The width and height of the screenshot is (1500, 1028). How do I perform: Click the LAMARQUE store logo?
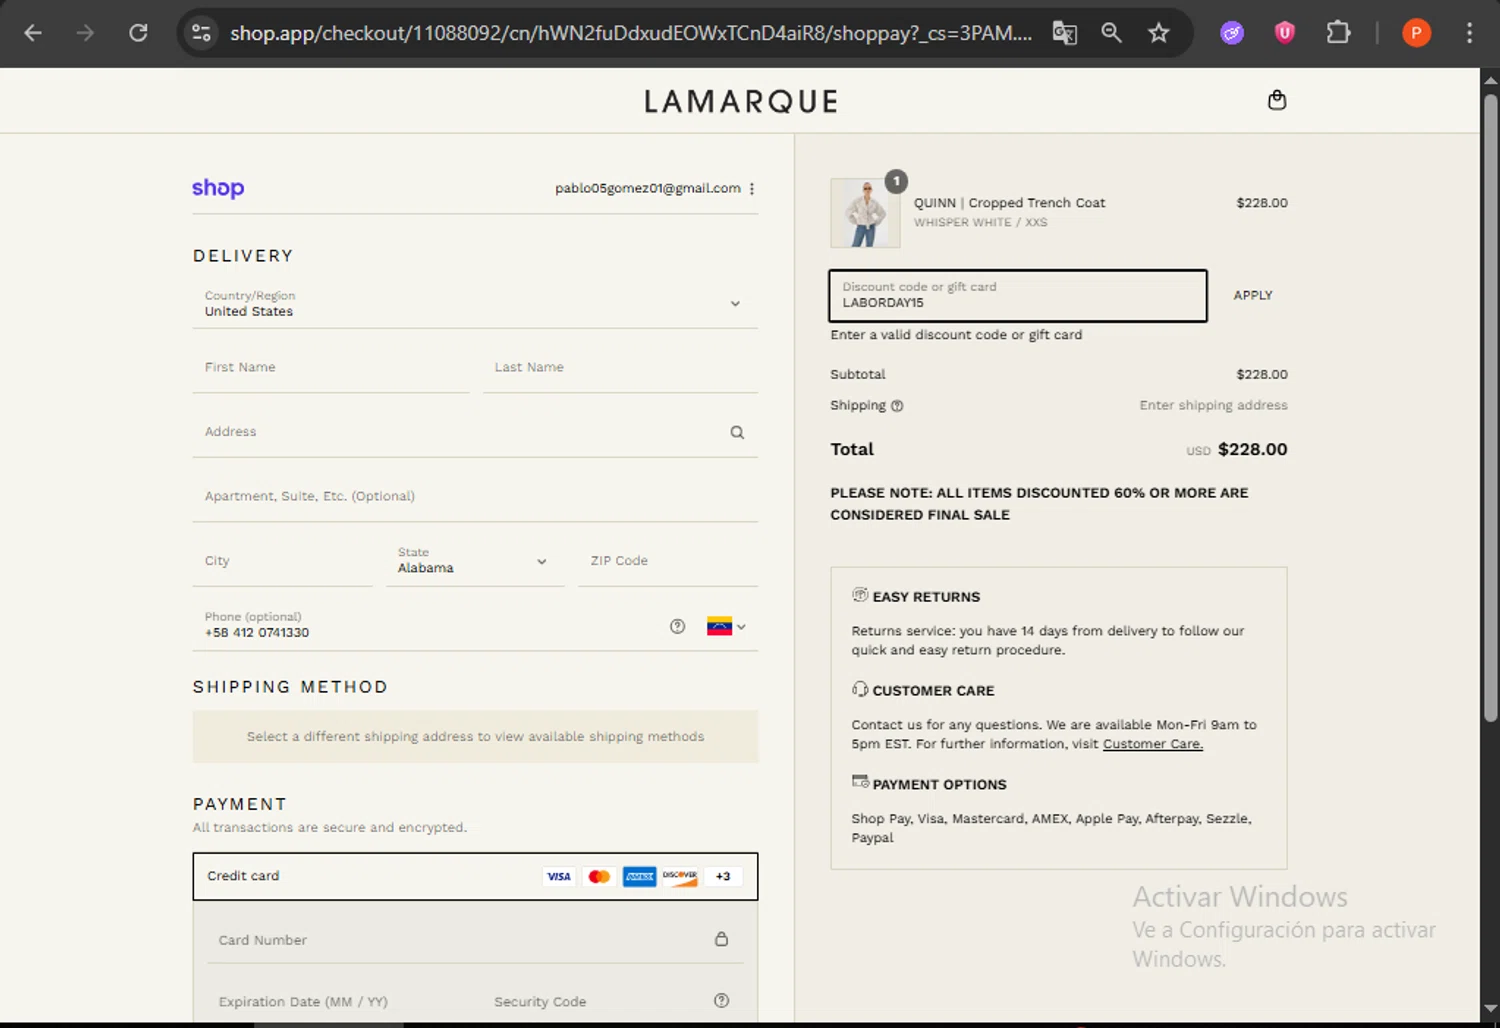click(741, 101)
